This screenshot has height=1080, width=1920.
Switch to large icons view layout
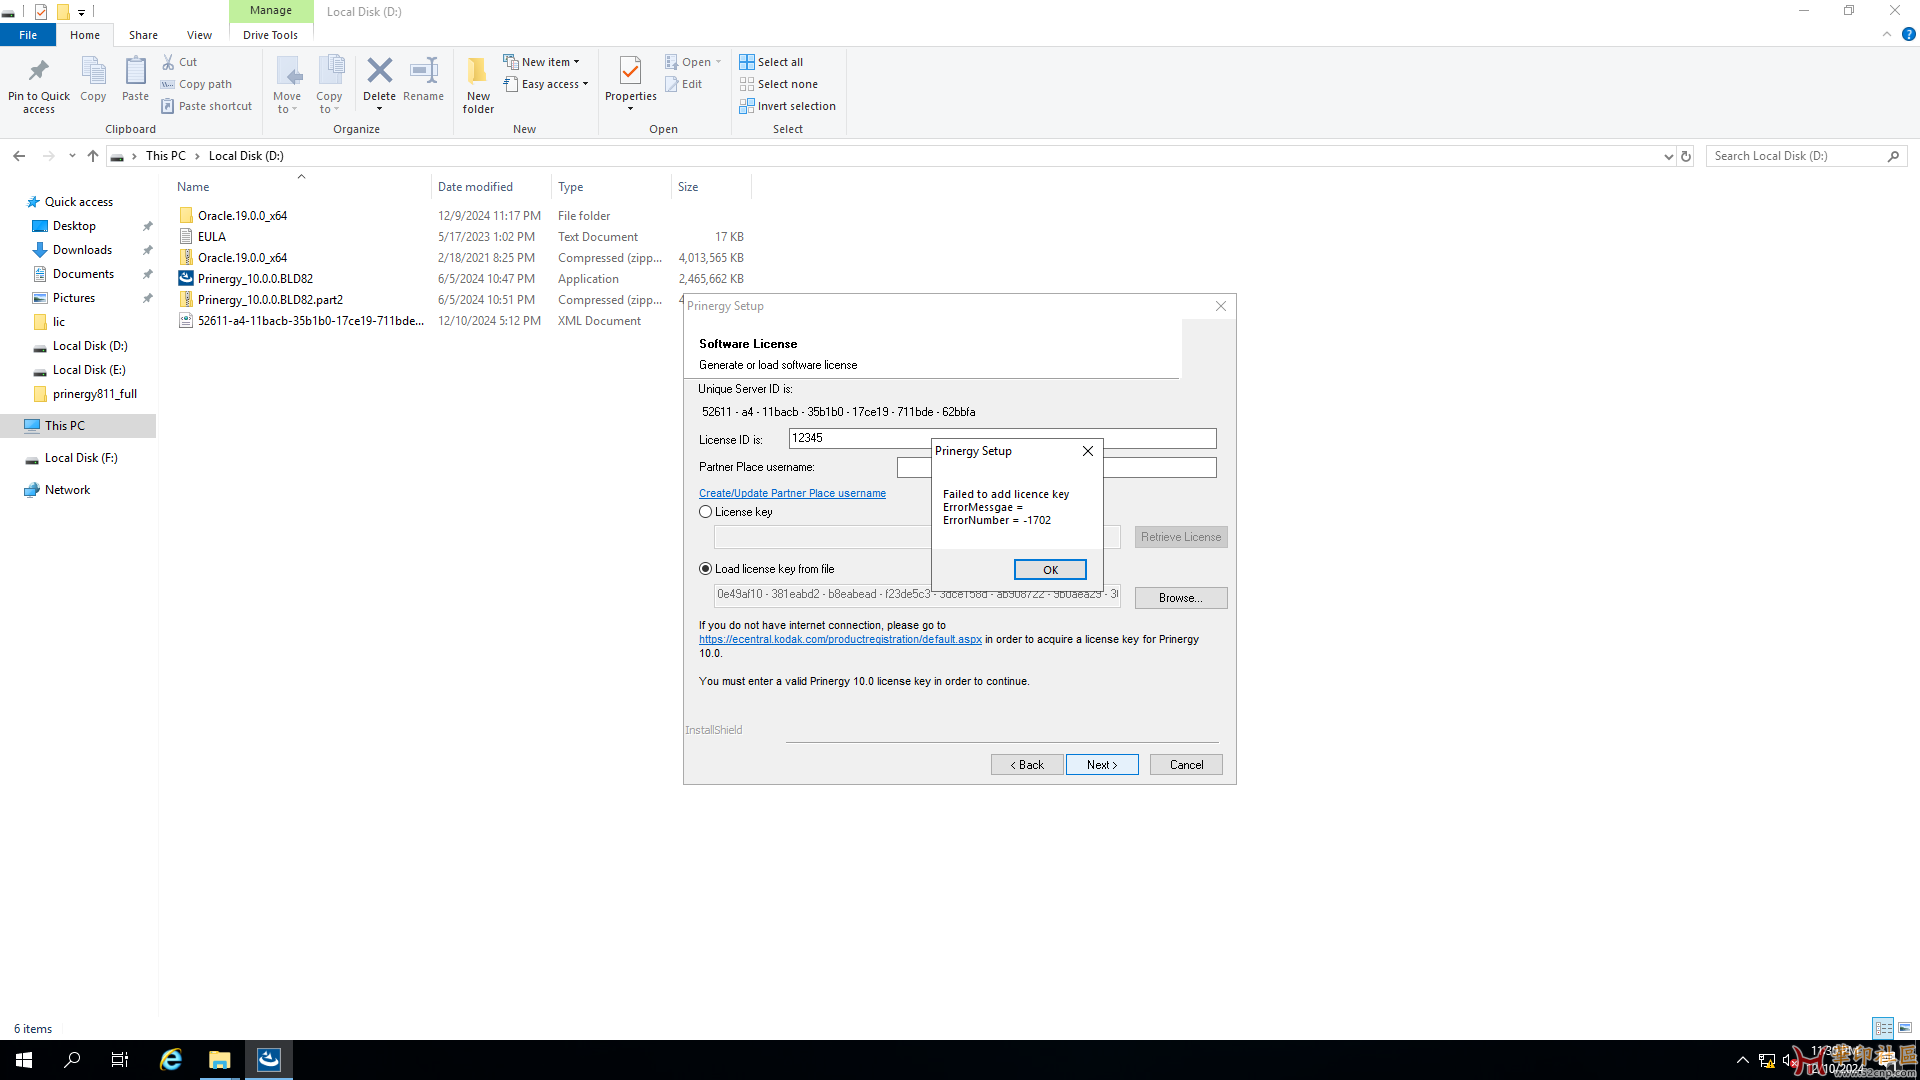1905,1028
